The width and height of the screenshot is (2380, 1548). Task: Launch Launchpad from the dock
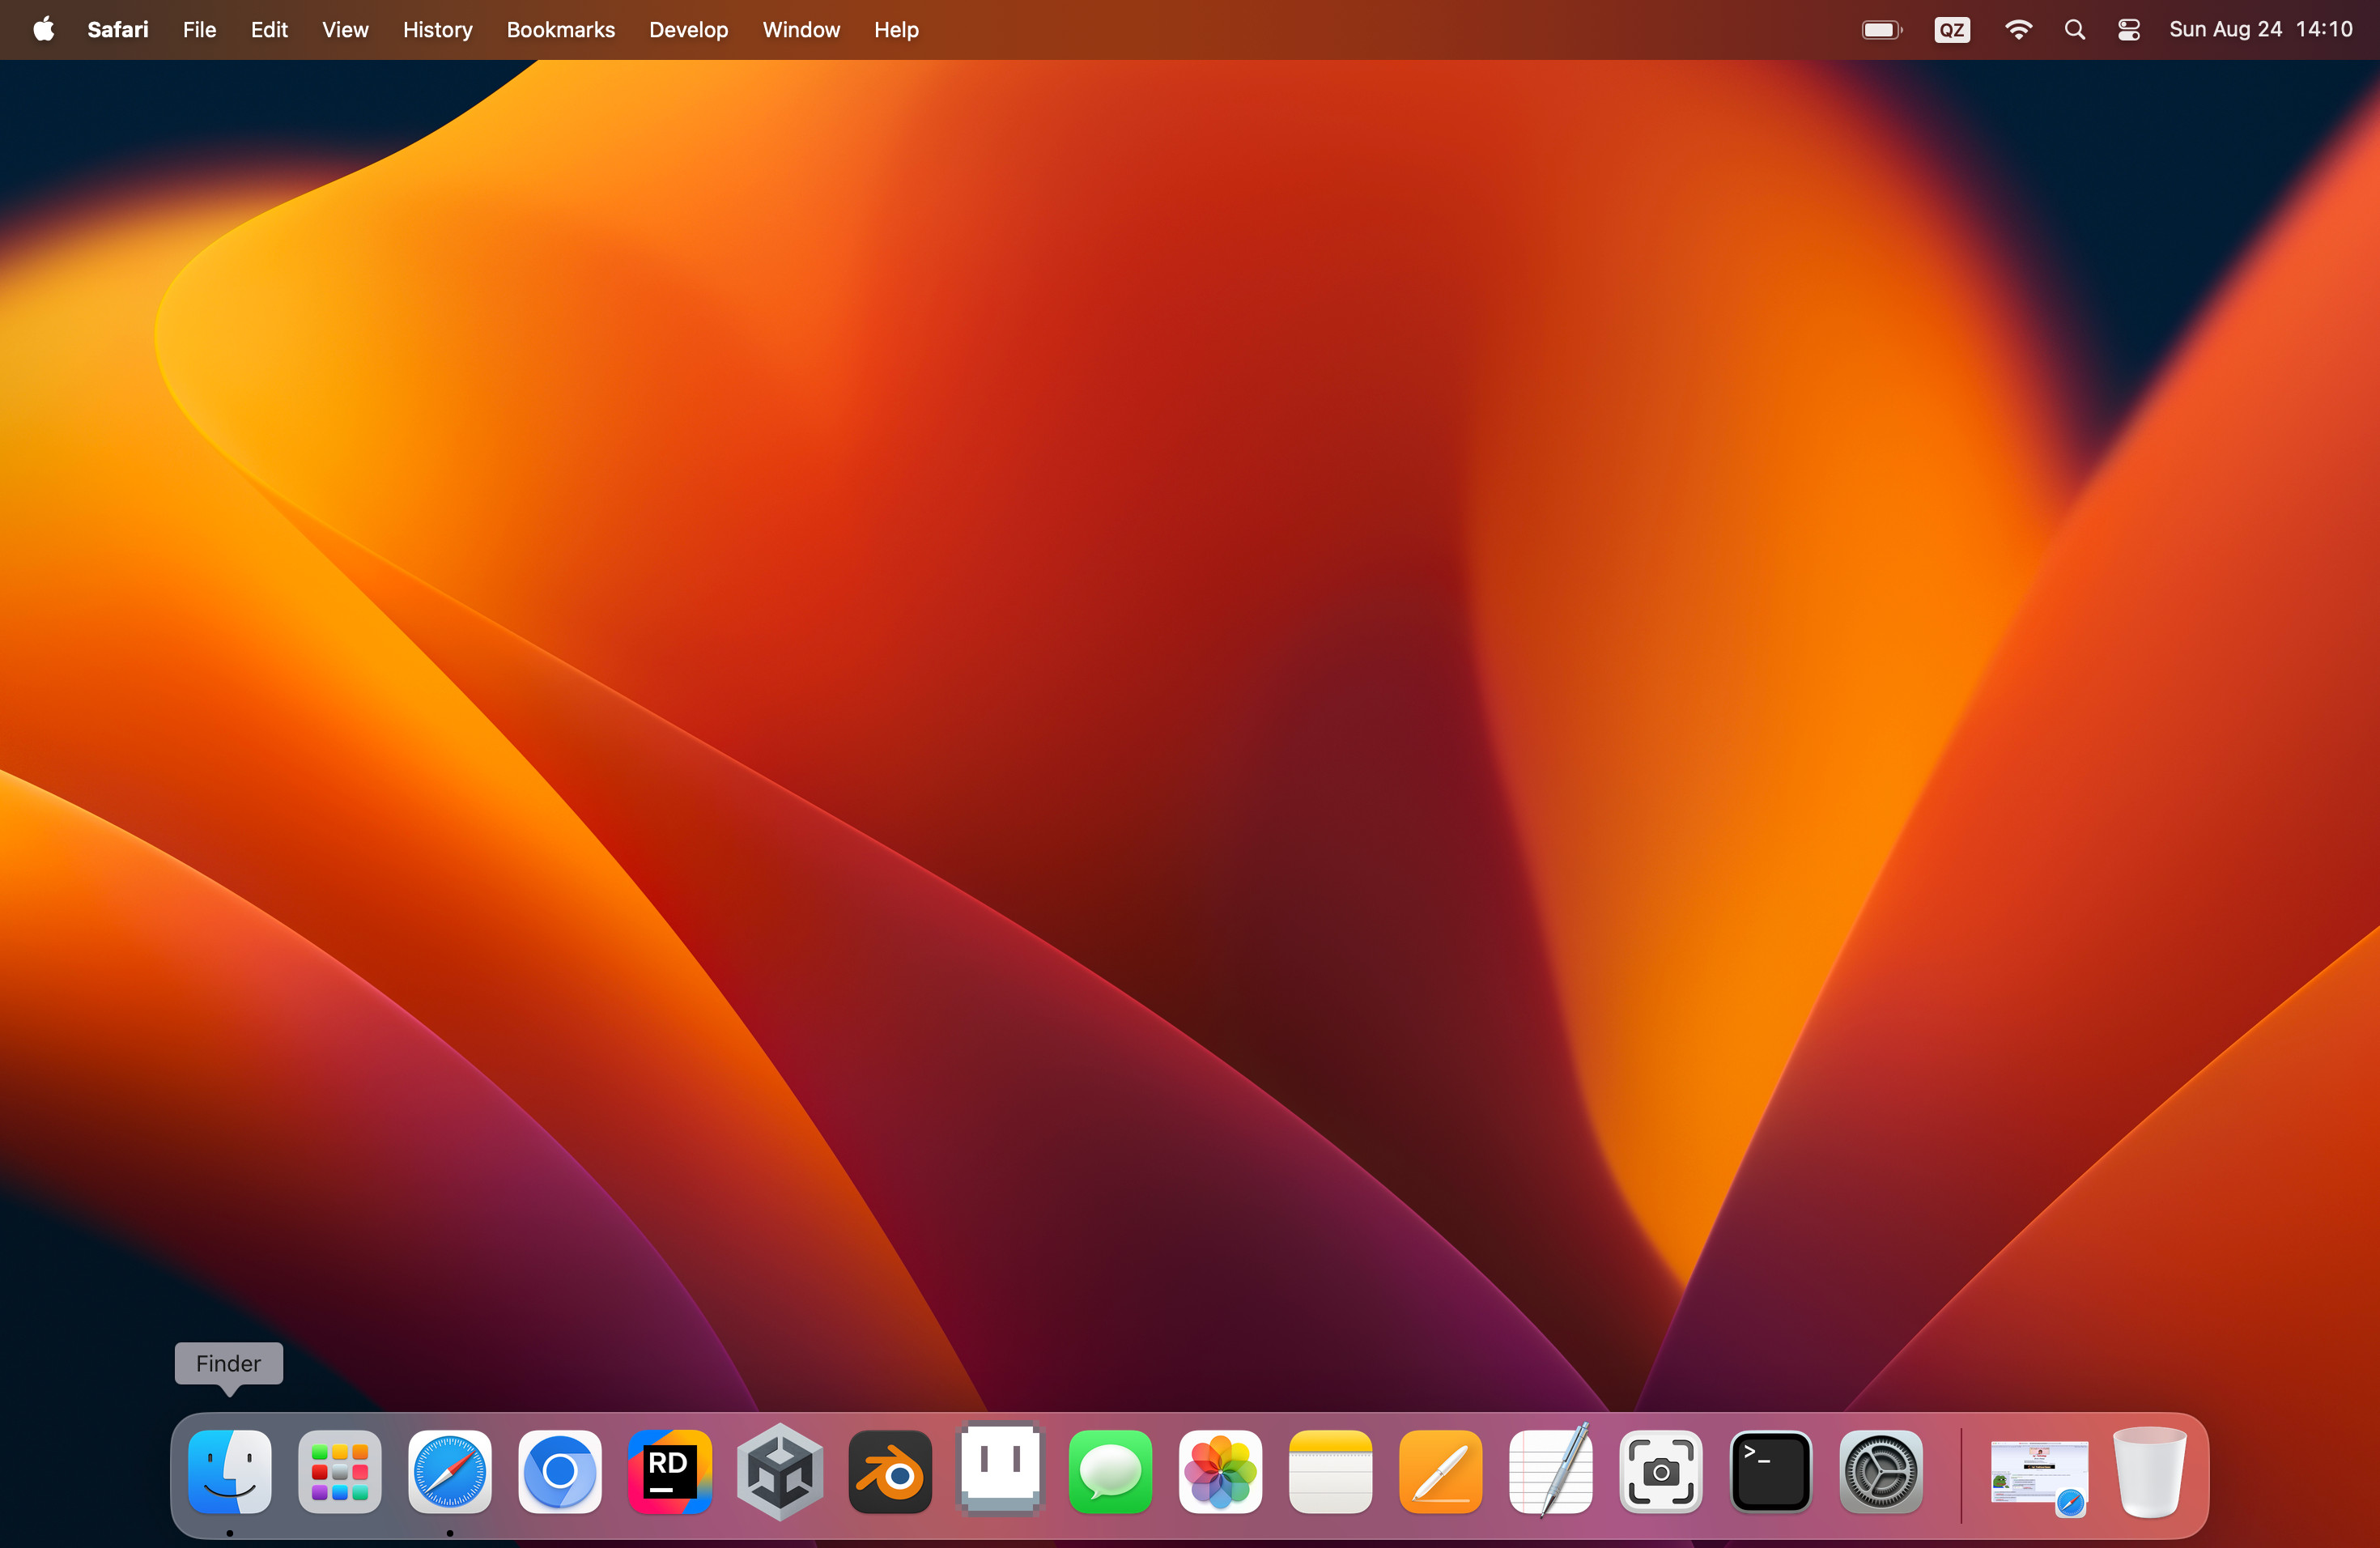pyautogui.click(x=340, y=1471)
